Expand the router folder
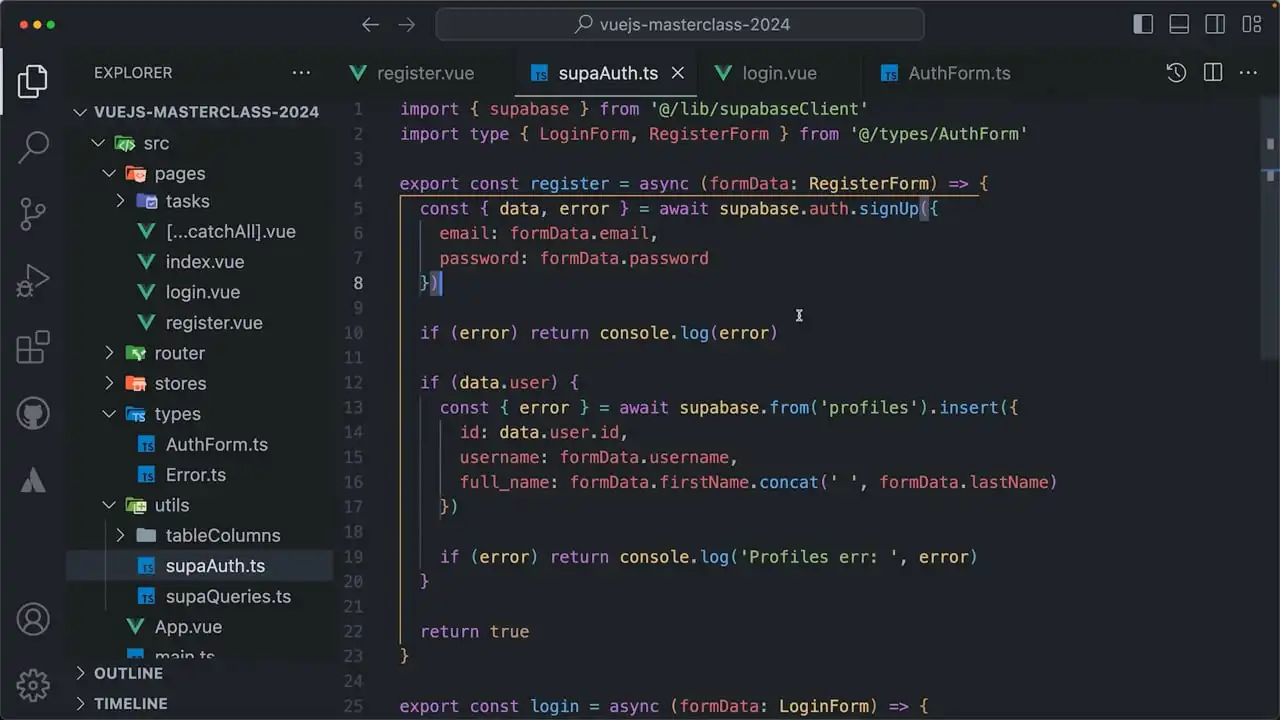The height and width of the screenshot is (720, 1280). 200,353
